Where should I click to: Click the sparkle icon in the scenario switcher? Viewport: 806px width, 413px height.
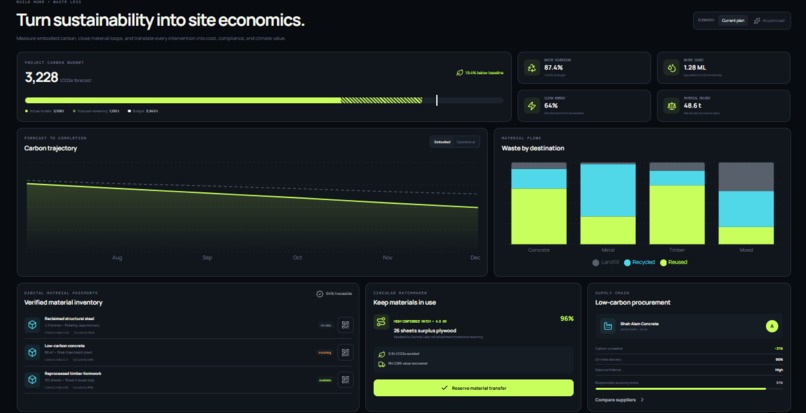click(757, 21)
